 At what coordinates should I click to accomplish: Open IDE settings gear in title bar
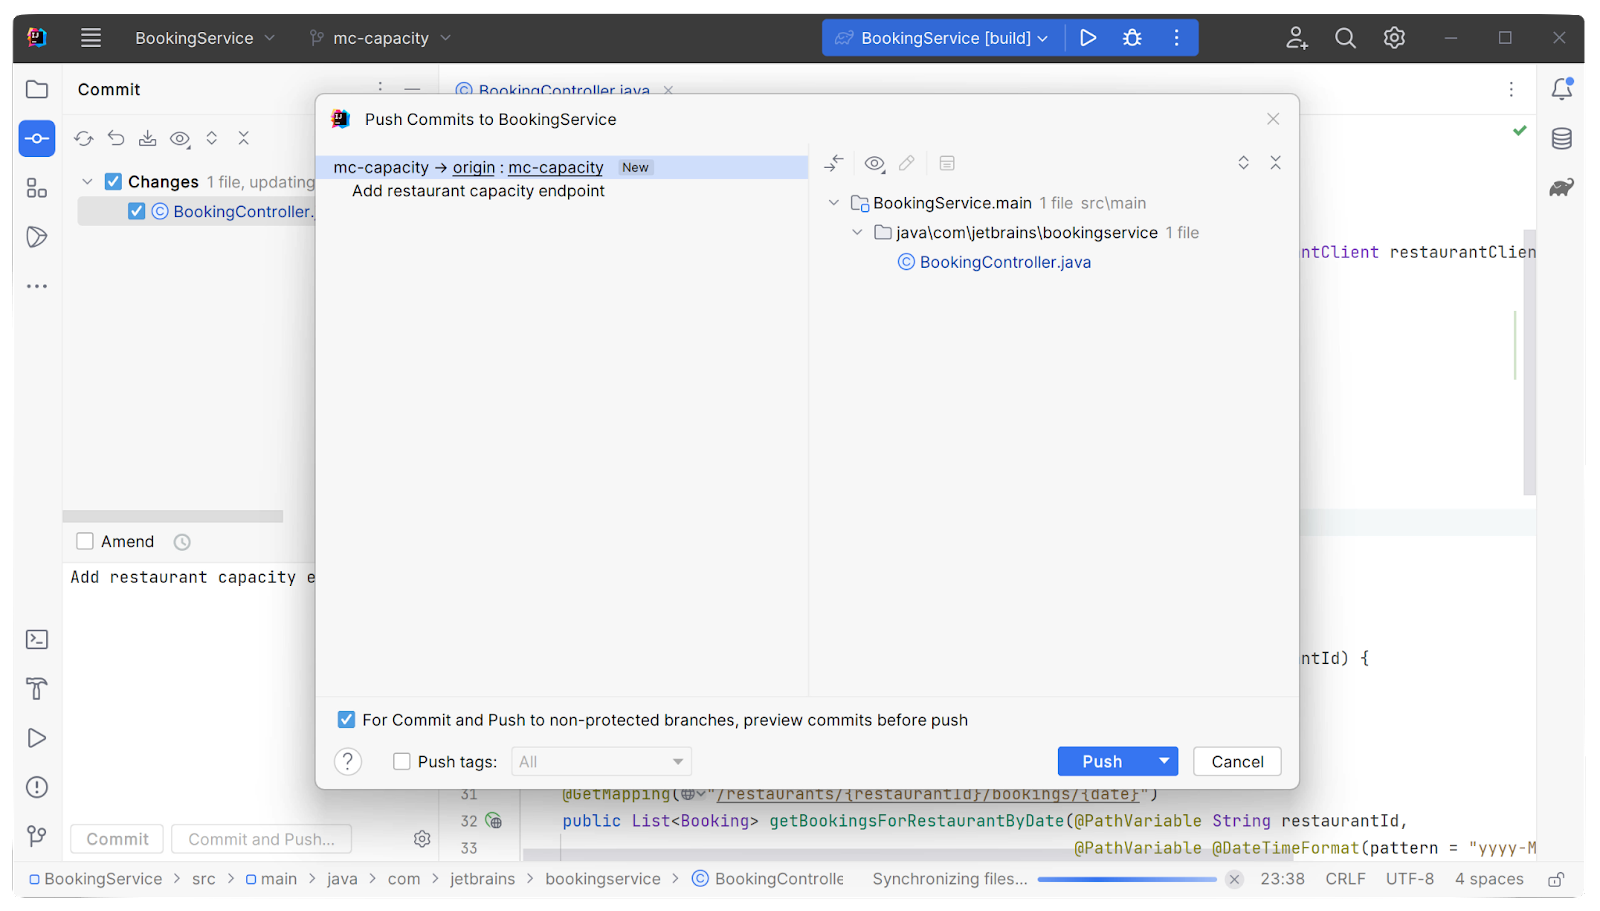1395,38
